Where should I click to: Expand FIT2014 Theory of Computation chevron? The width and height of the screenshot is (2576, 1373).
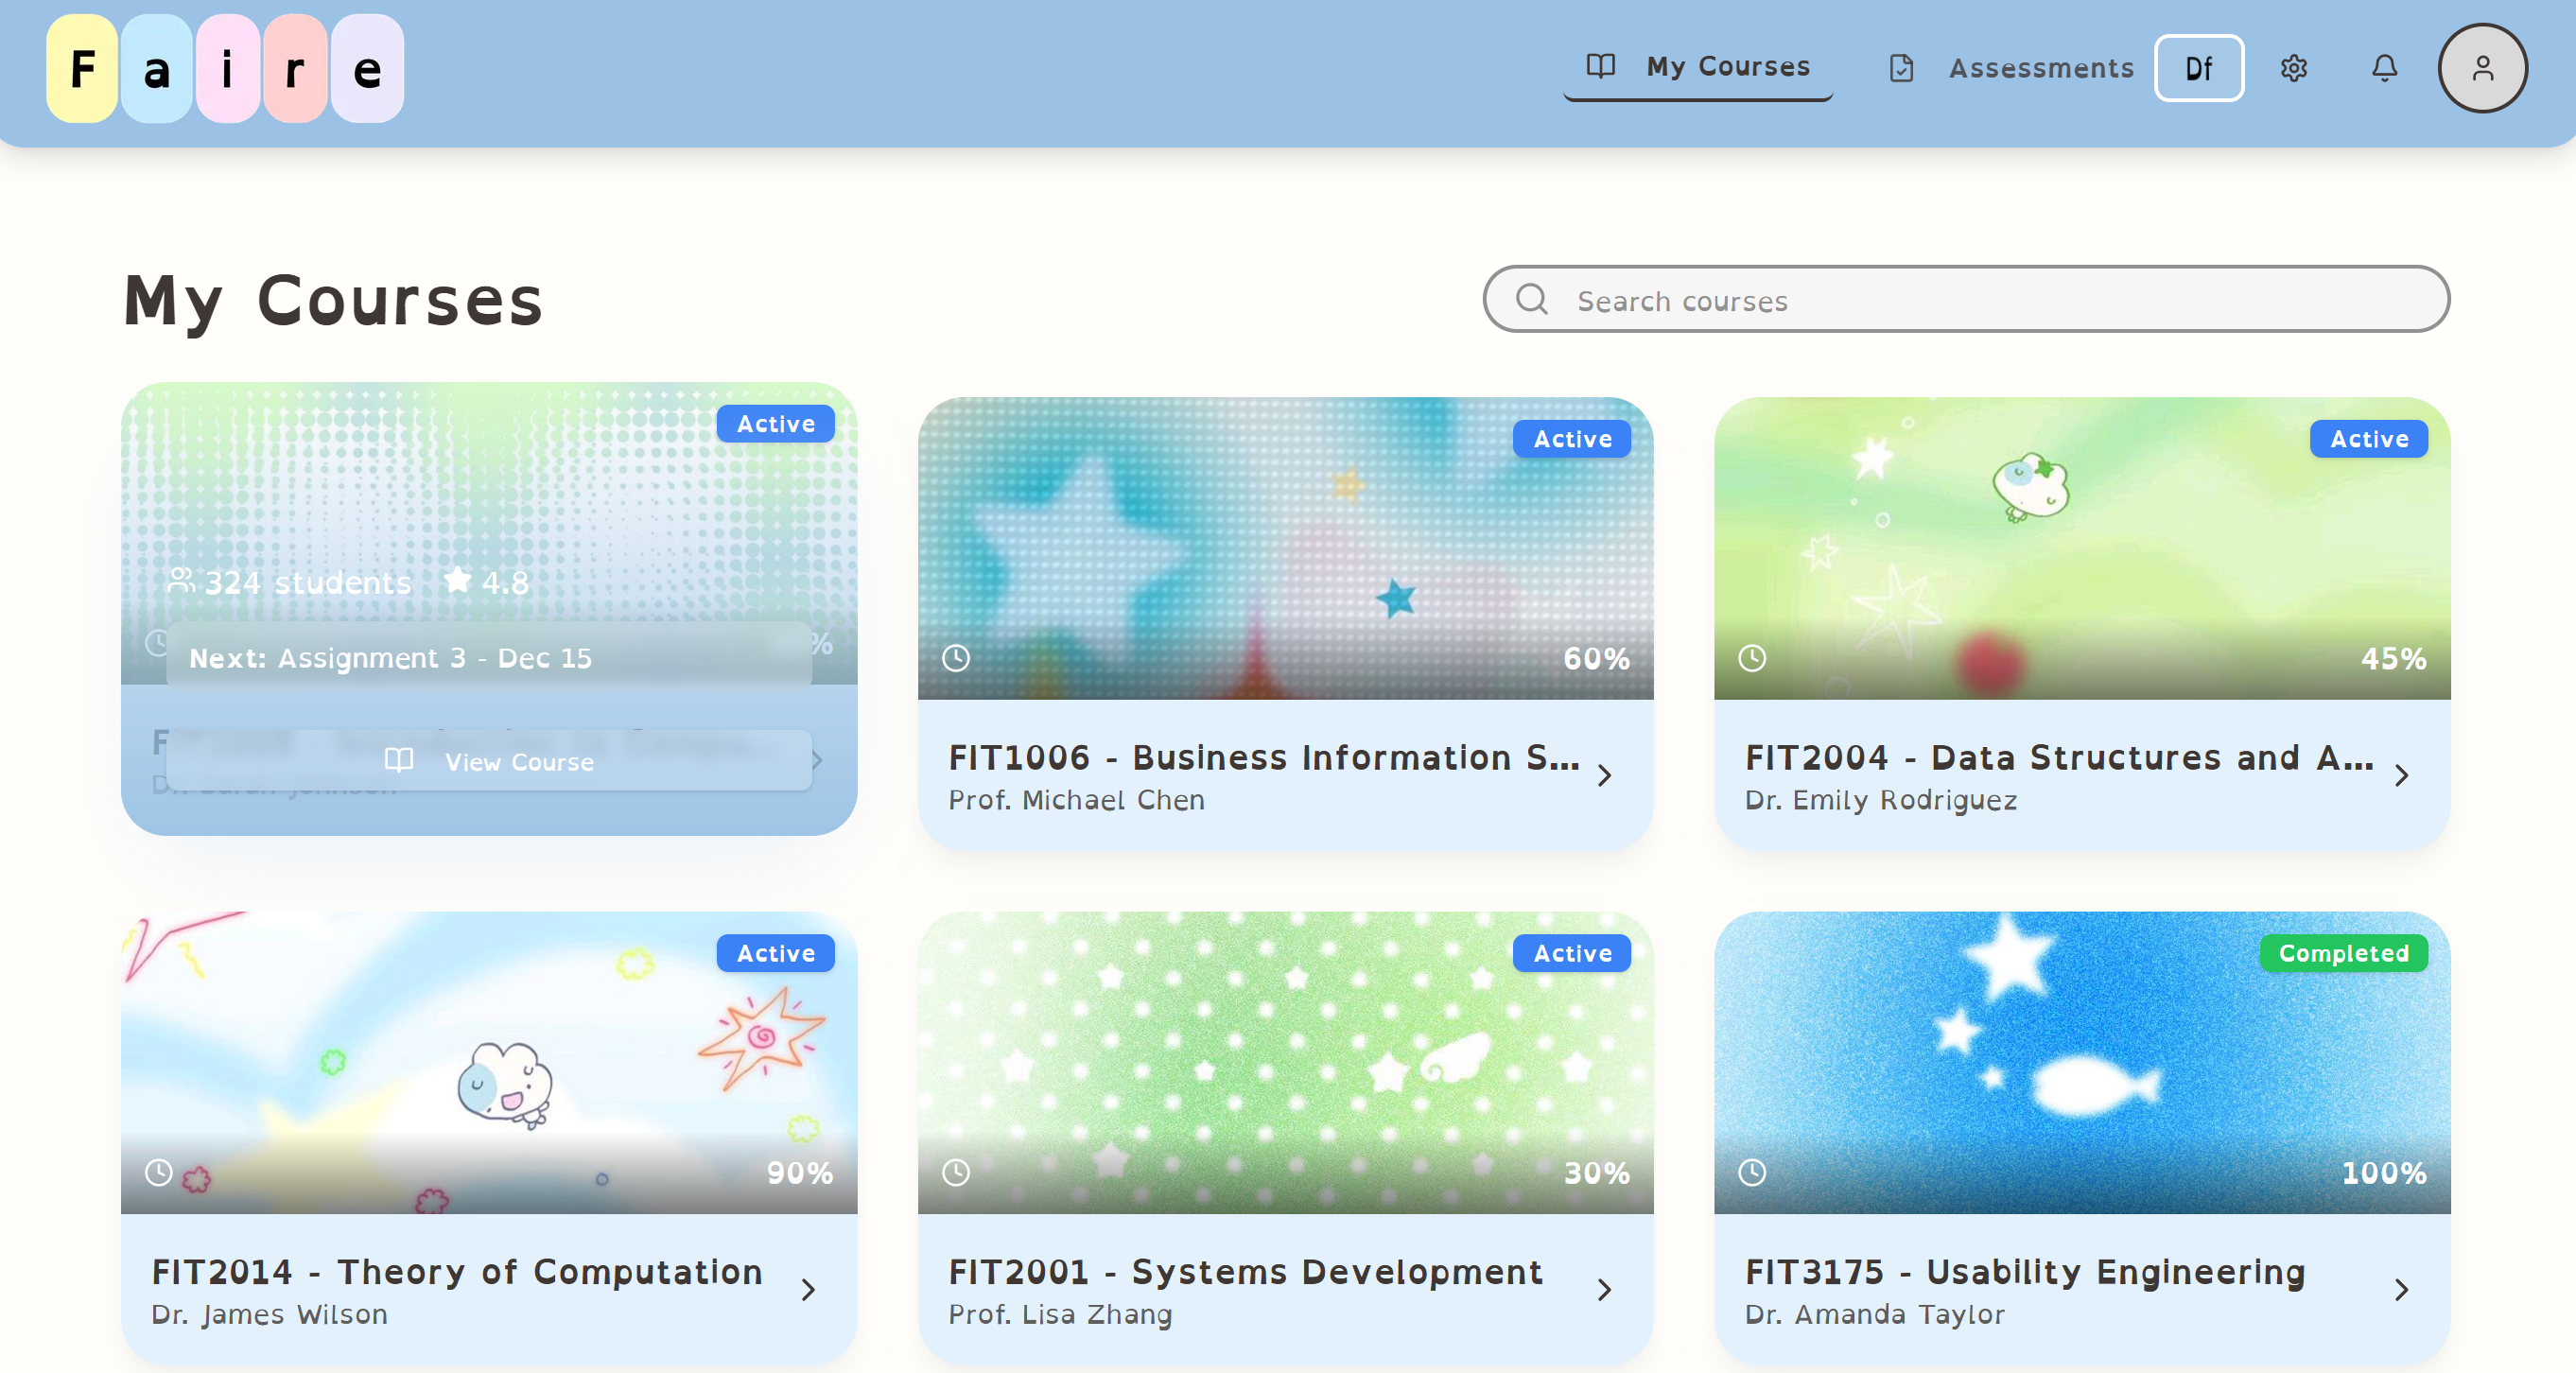click(x=808, y=1290)
